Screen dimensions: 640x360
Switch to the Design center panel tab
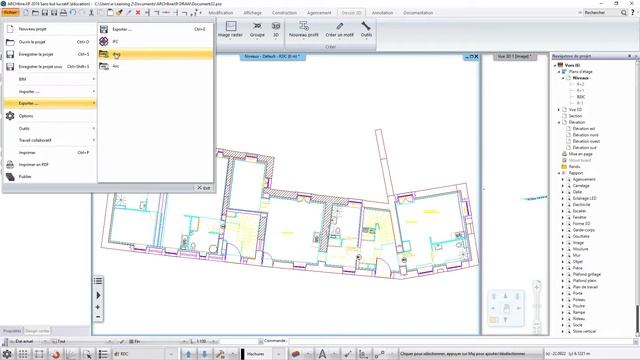tap(37, 331)
